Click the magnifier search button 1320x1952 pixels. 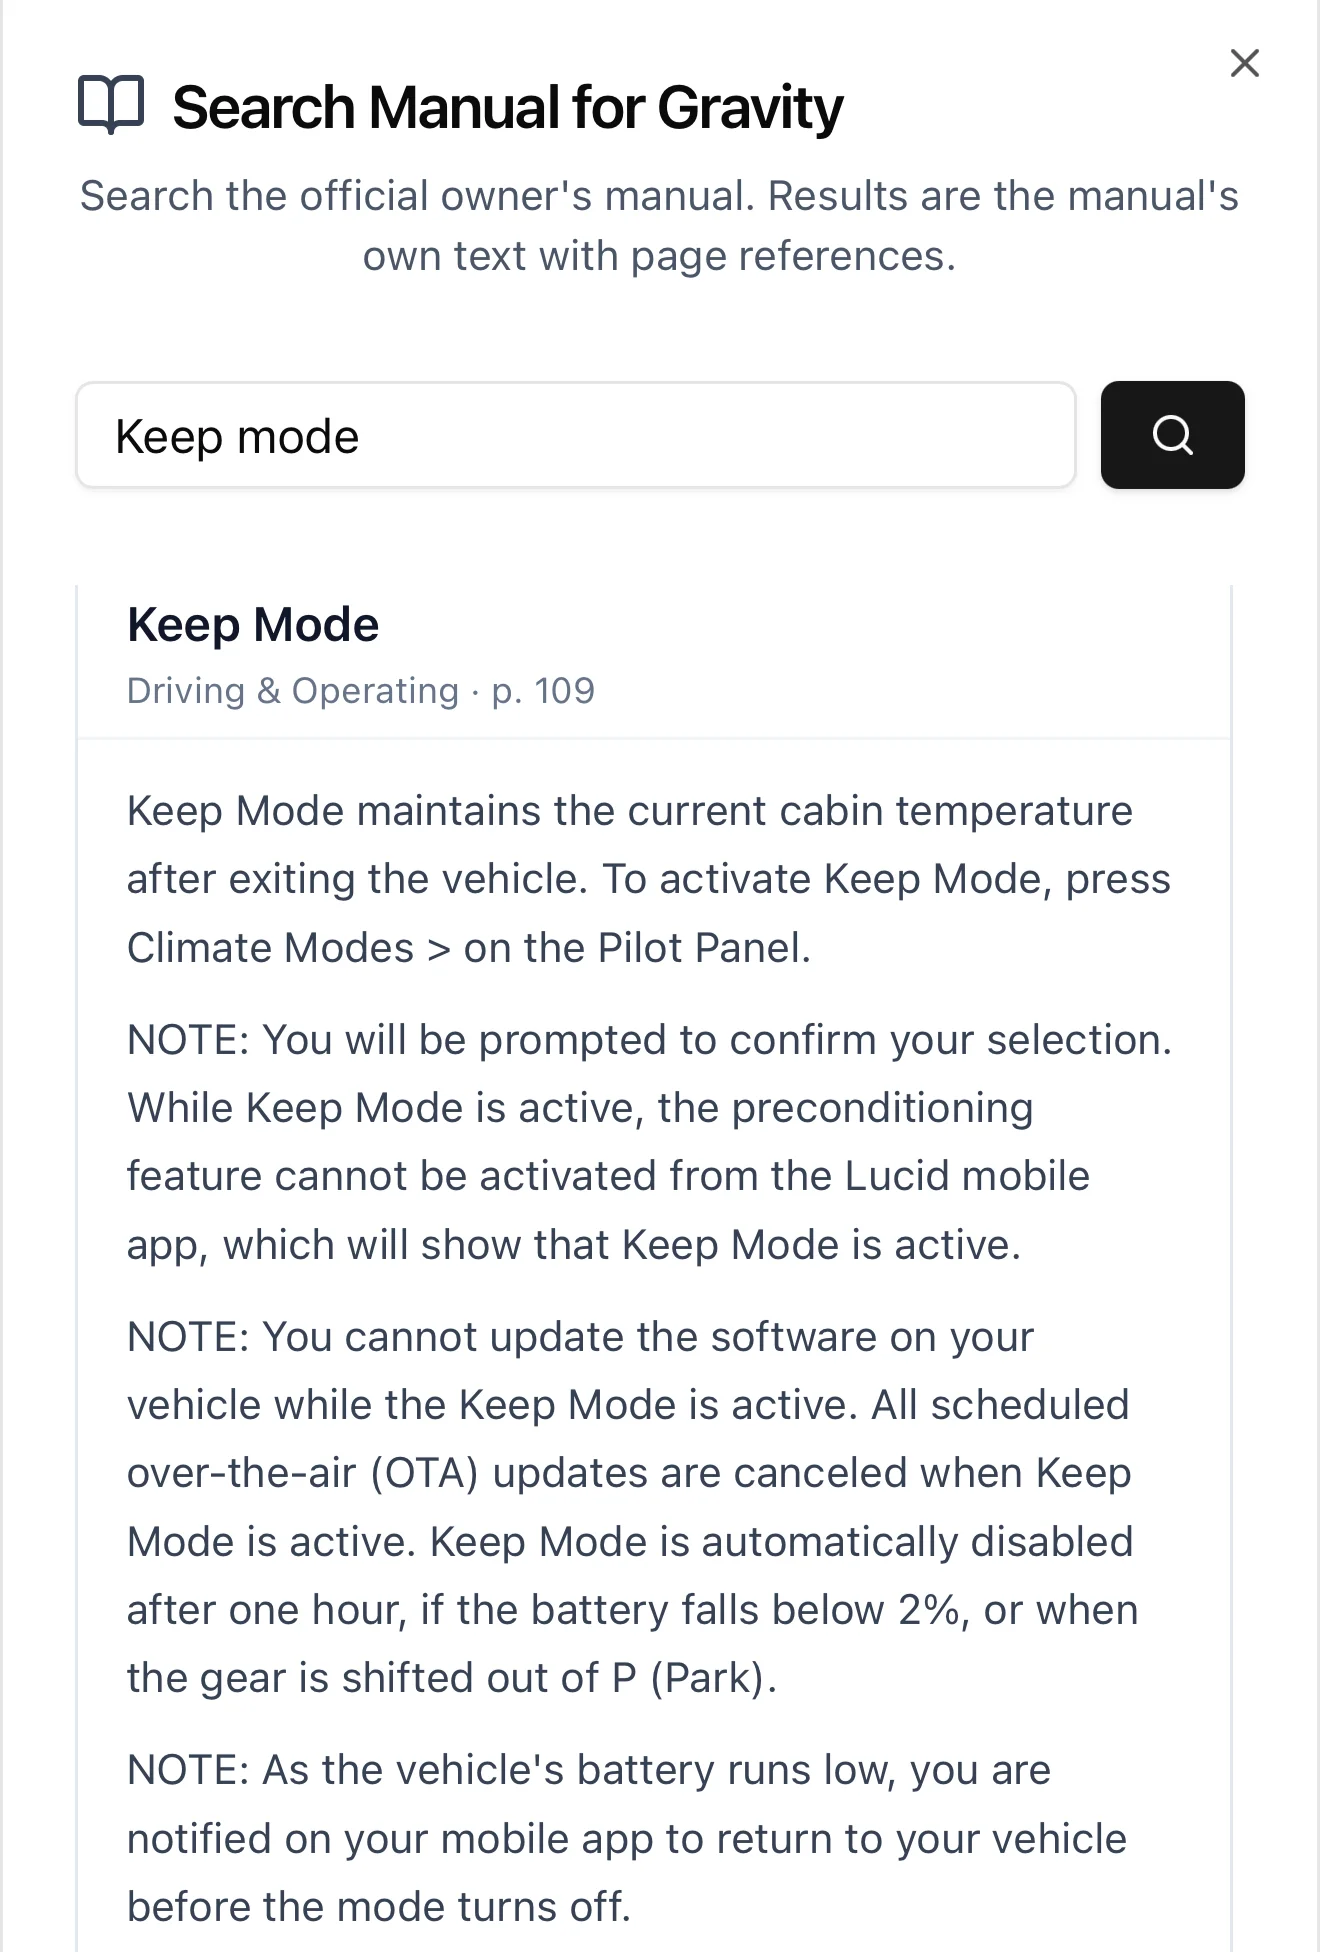1172,435
